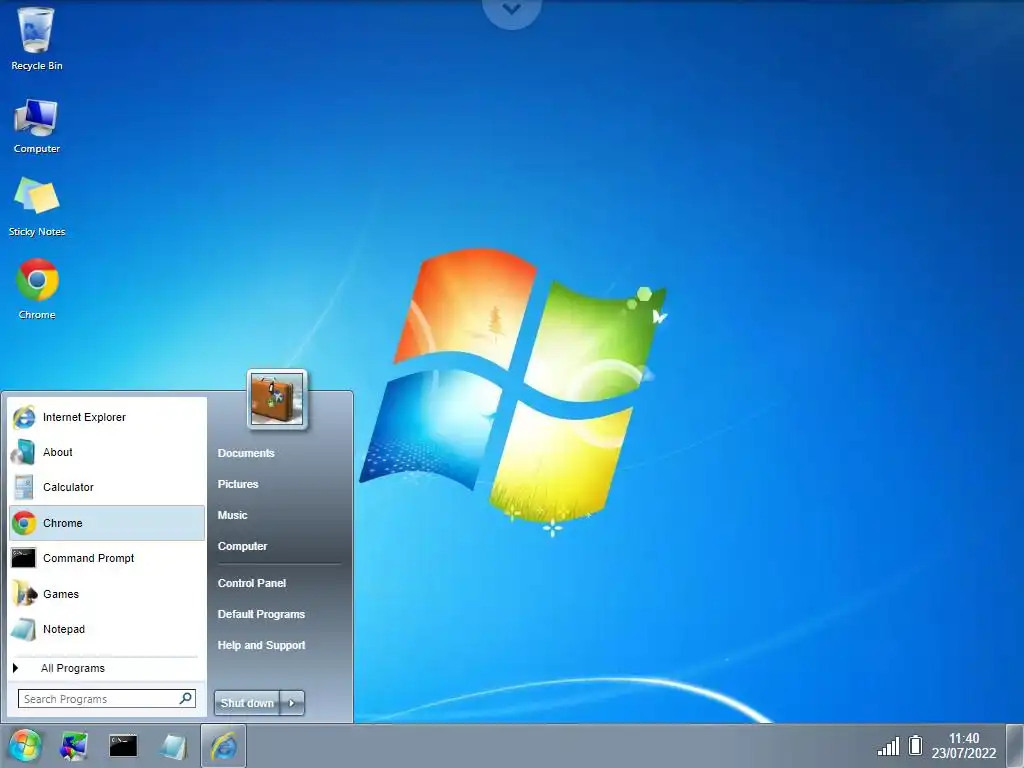
Task: Open the Sticky Notes desktop icon
Action: tap(37, 207)
